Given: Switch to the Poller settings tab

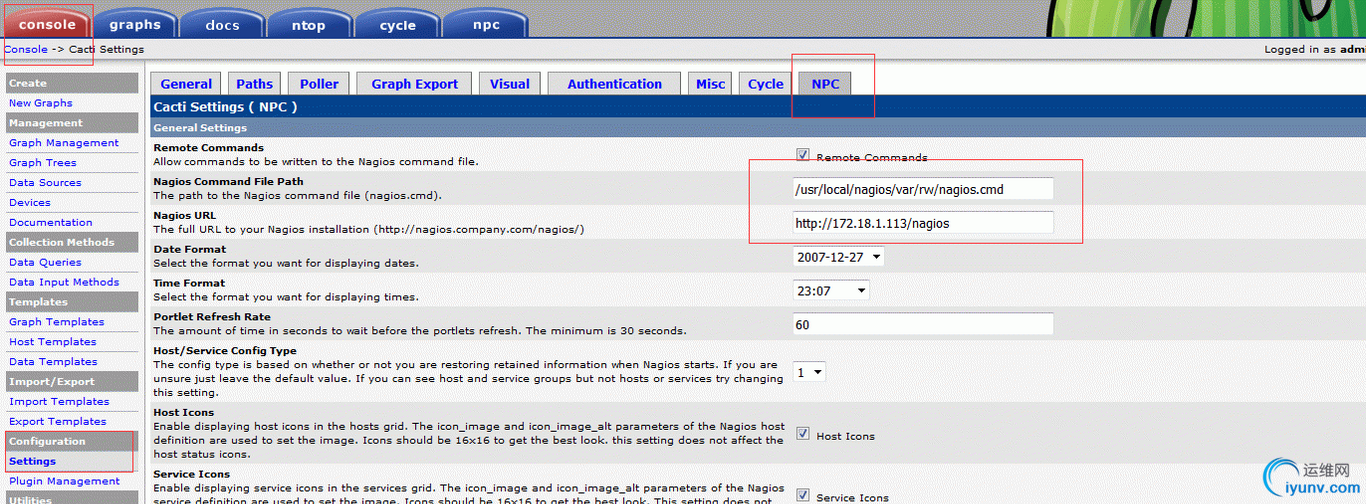Looking at the screenshot, I should click(319, 84).
